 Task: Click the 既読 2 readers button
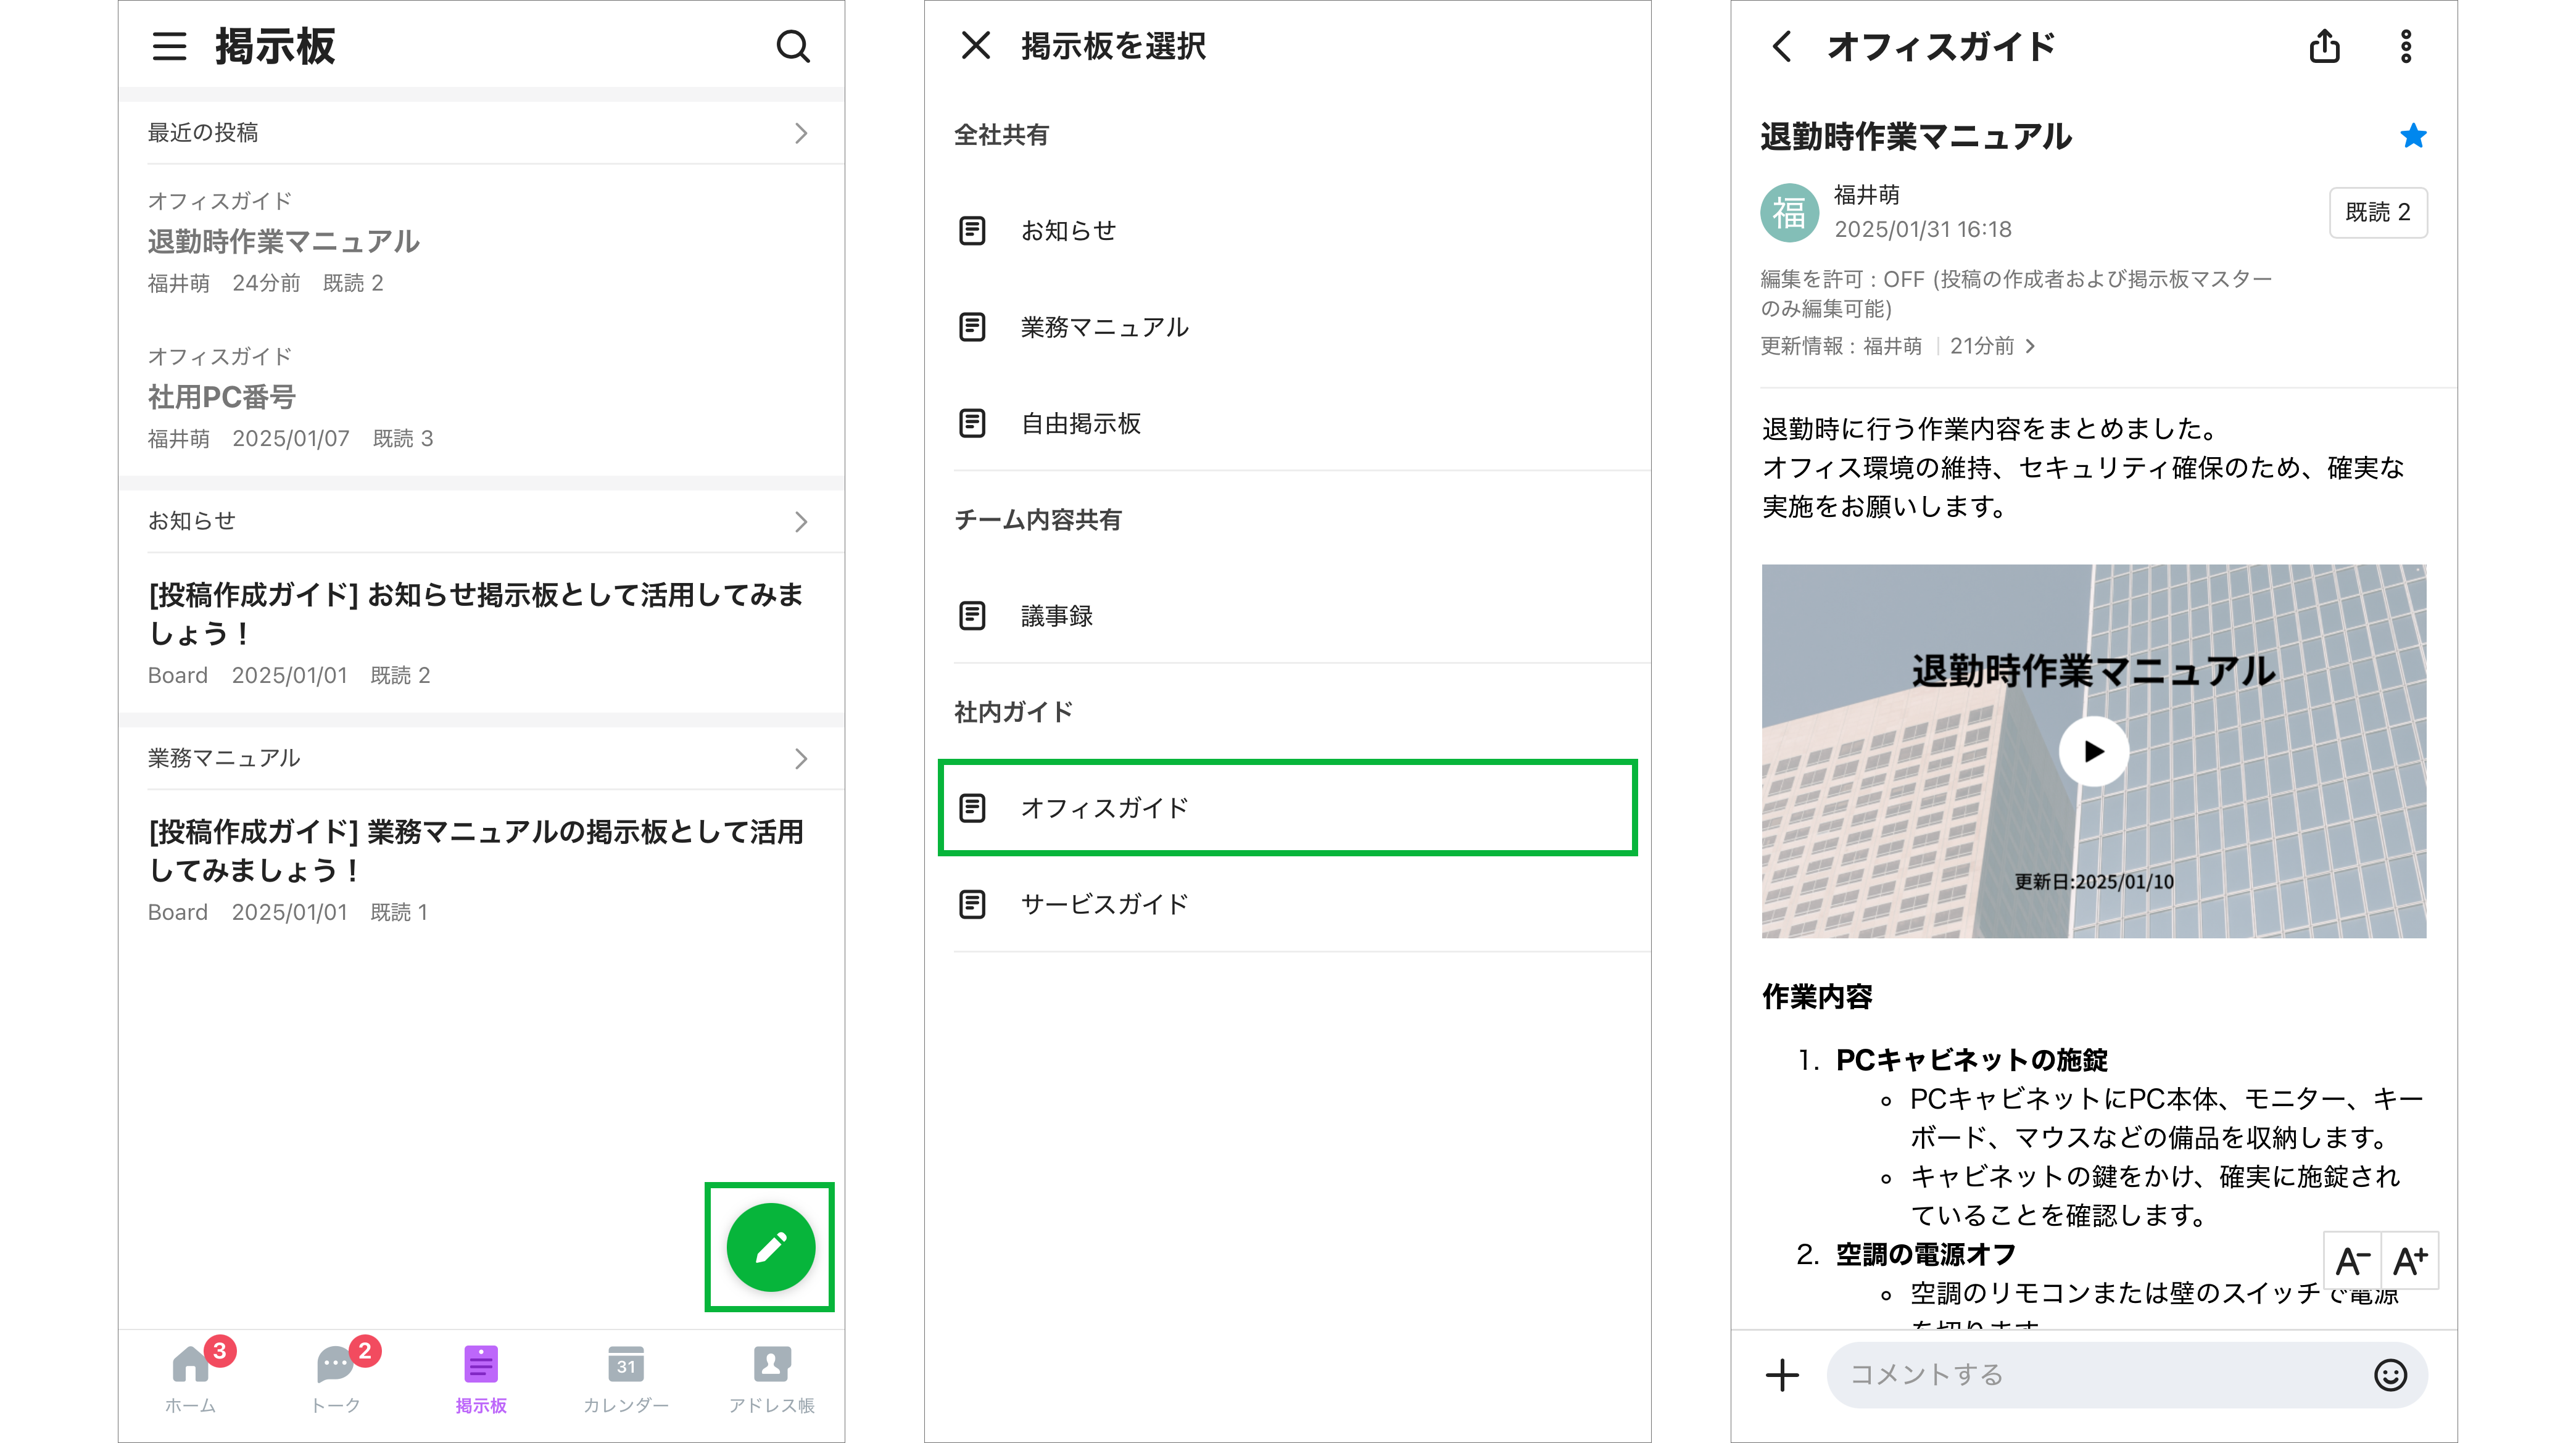(2377, 212)
